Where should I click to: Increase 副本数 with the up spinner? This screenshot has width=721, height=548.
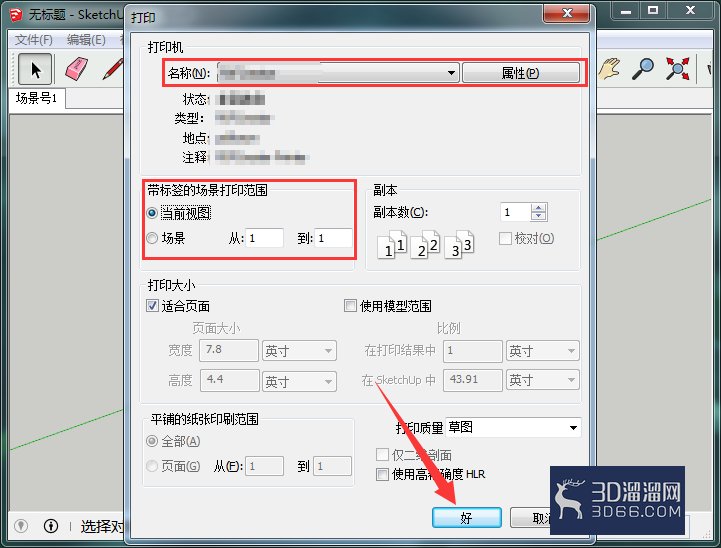tap(538, 208)
